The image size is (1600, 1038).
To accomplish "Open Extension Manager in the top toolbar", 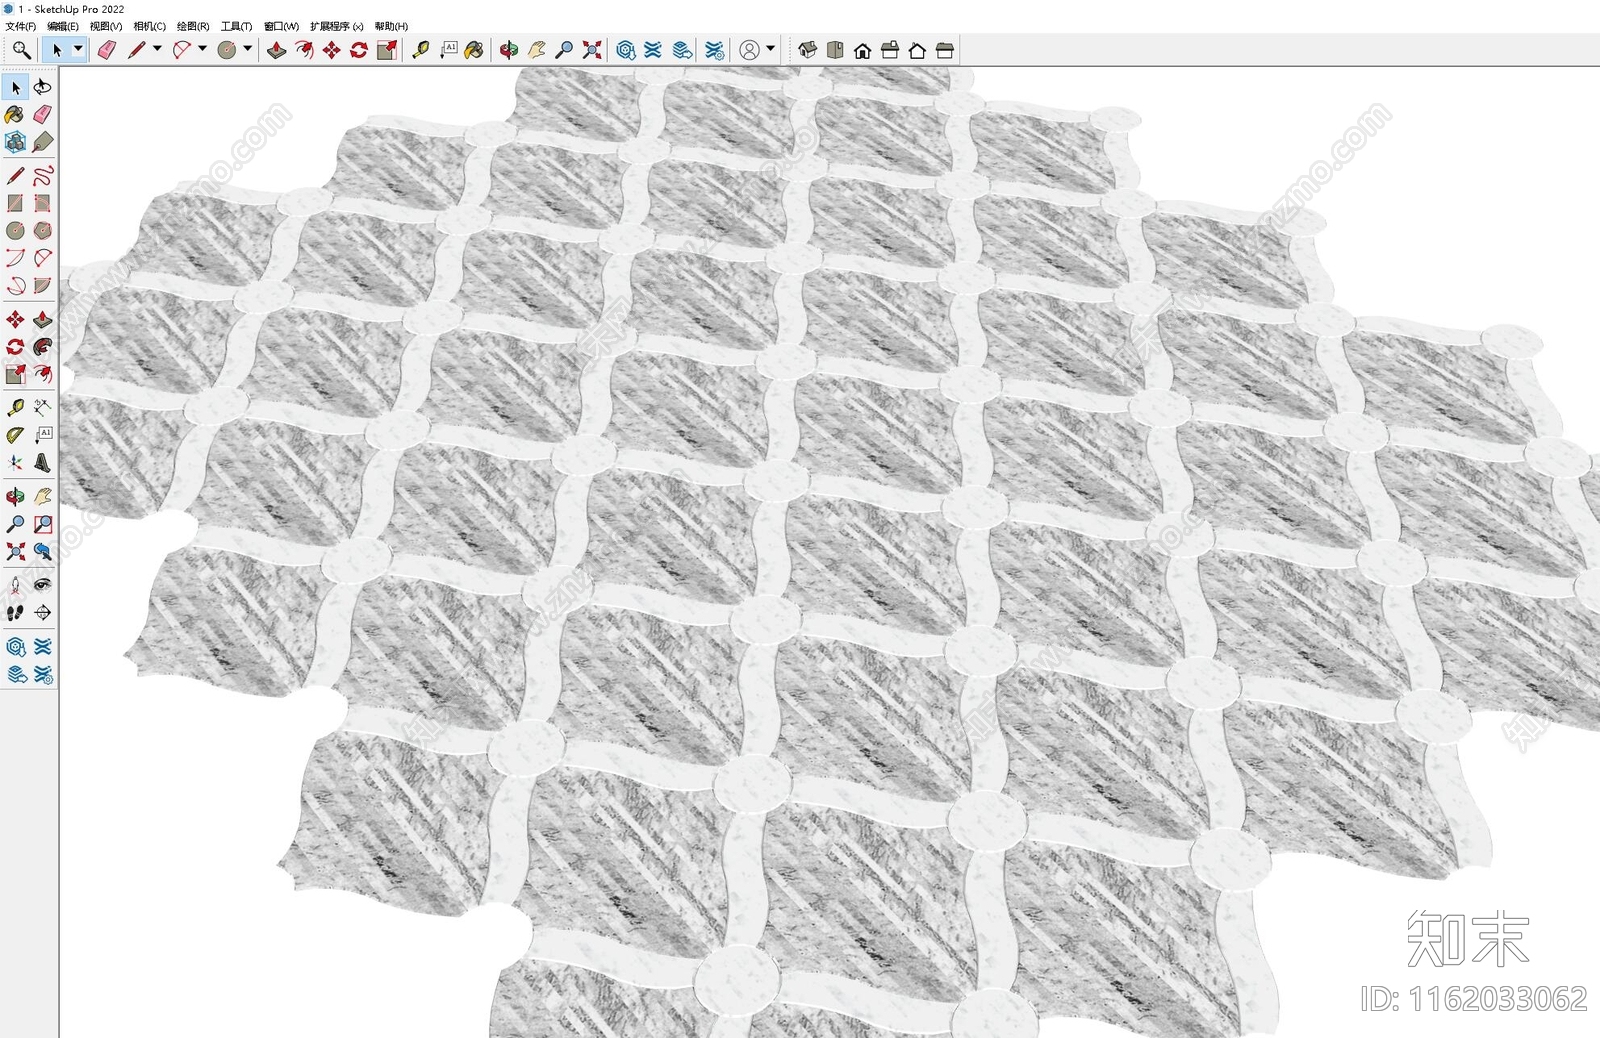I will [x=714, y=50].
